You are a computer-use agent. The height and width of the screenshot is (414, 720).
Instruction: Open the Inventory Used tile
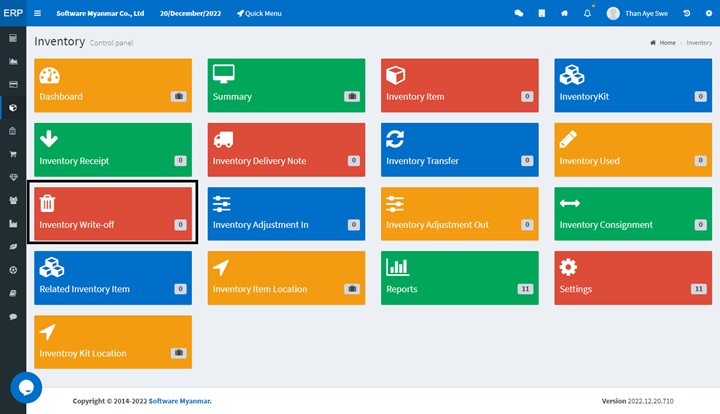coord(633,150)
